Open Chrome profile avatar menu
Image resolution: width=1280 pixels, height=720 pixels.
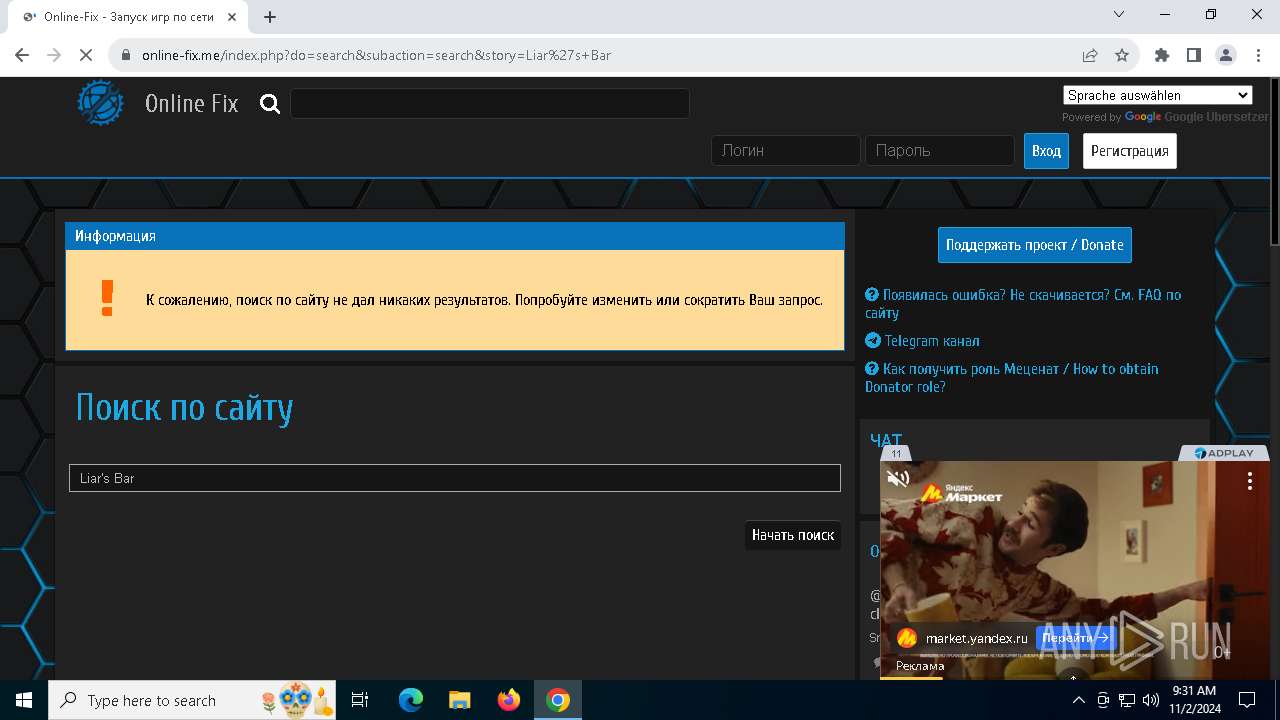point(1226,55)
